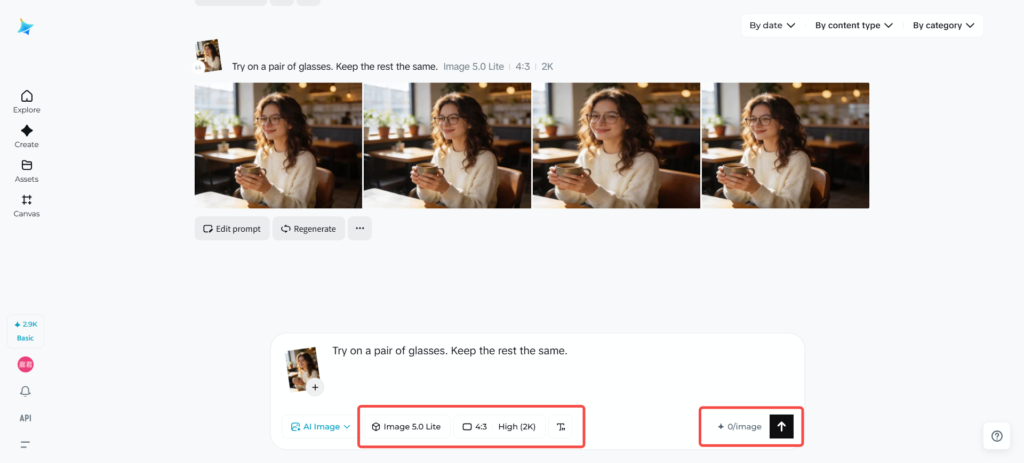
Task: Expand the By content type filter
Action: pos(853,26)
